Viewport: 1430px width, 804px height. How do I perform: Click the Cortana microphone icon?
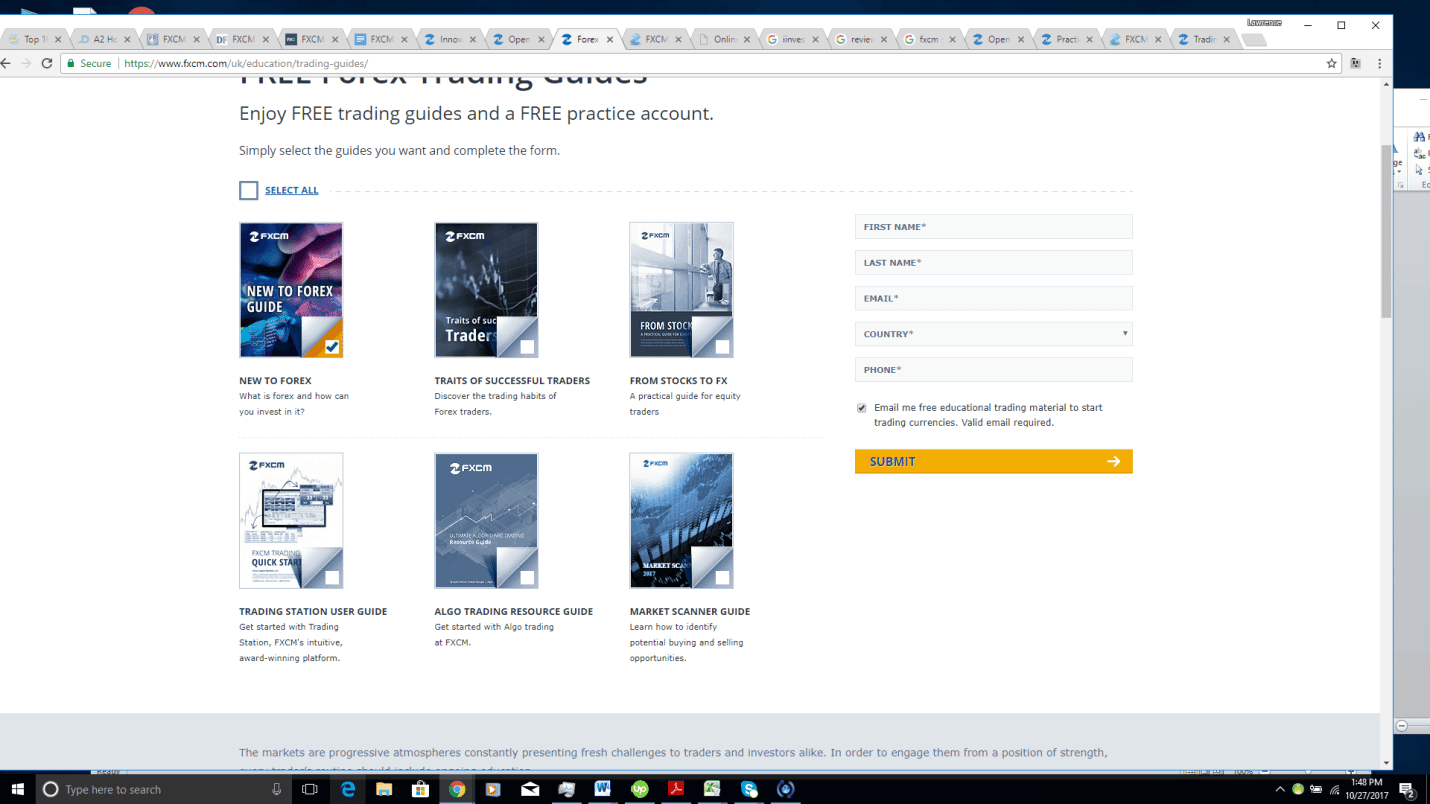[276, 789]
